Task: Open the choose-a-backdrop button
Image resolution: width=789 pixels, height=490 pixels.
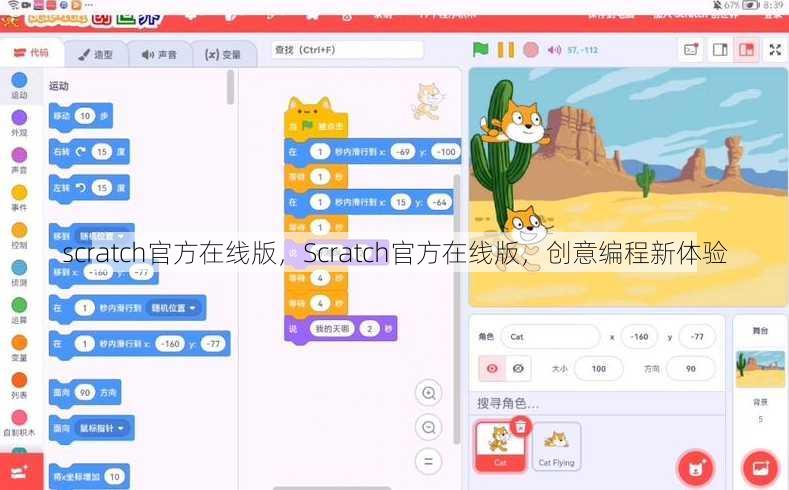Action: point(760,468)
